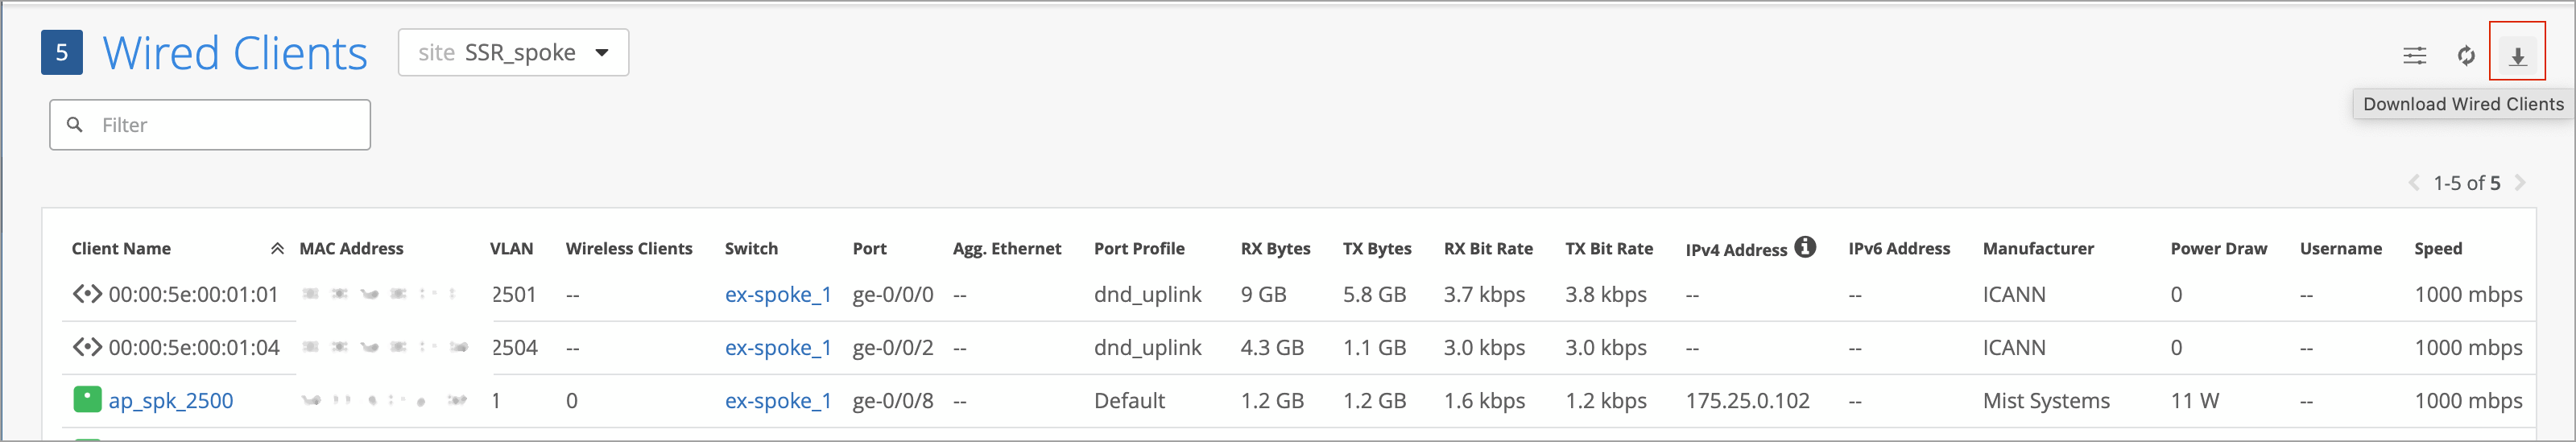2576x442 pixels.
Task: Click the refresh icon
Action: tap(2466, 56)
